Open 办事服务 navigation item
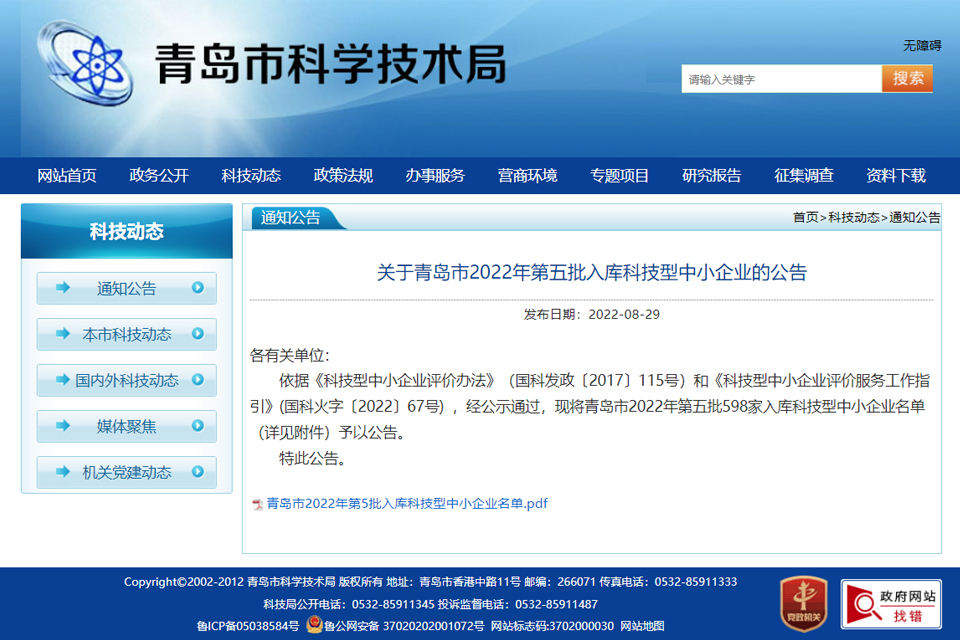This screenshot has height=640, width=960. pos(435,176)
